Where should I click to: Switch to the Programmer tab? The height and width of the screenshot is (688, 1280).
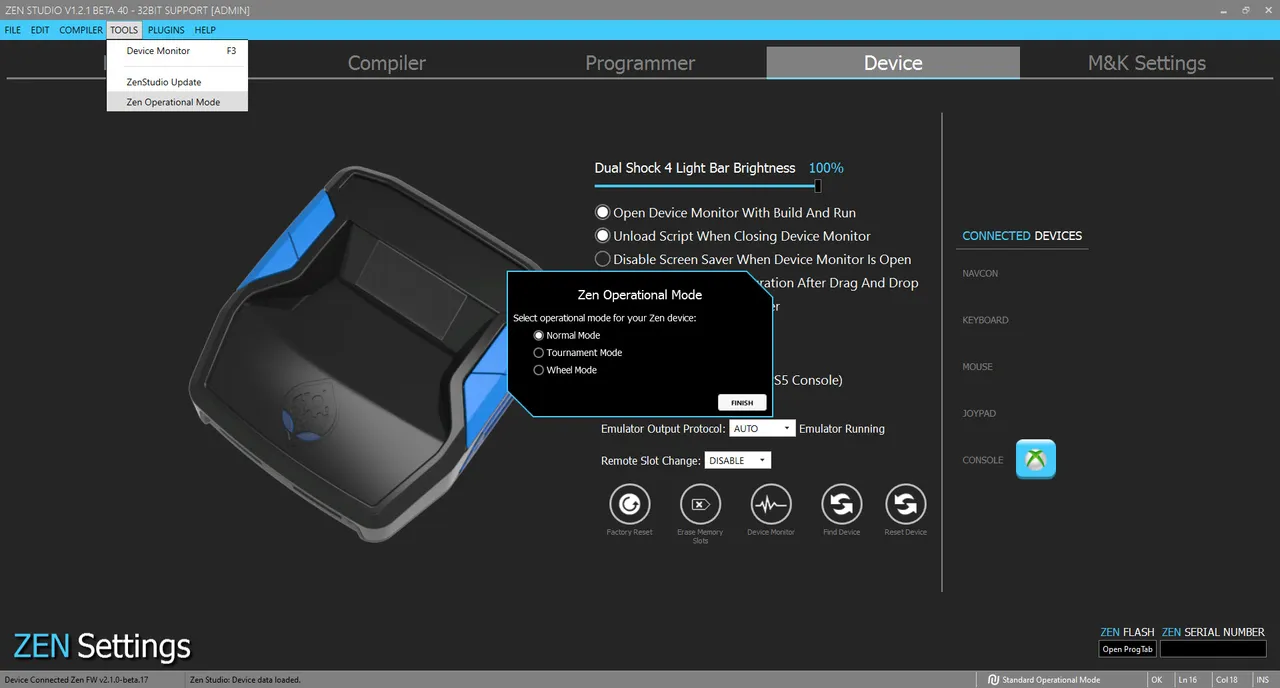(x=639, y=63)
